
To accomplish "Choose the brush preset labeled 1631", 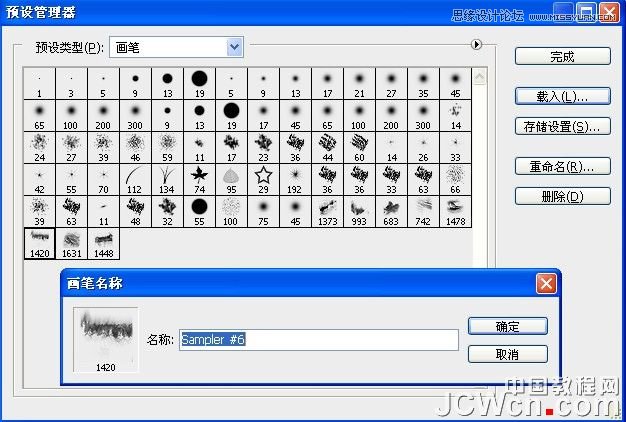I will pos(71,242).
